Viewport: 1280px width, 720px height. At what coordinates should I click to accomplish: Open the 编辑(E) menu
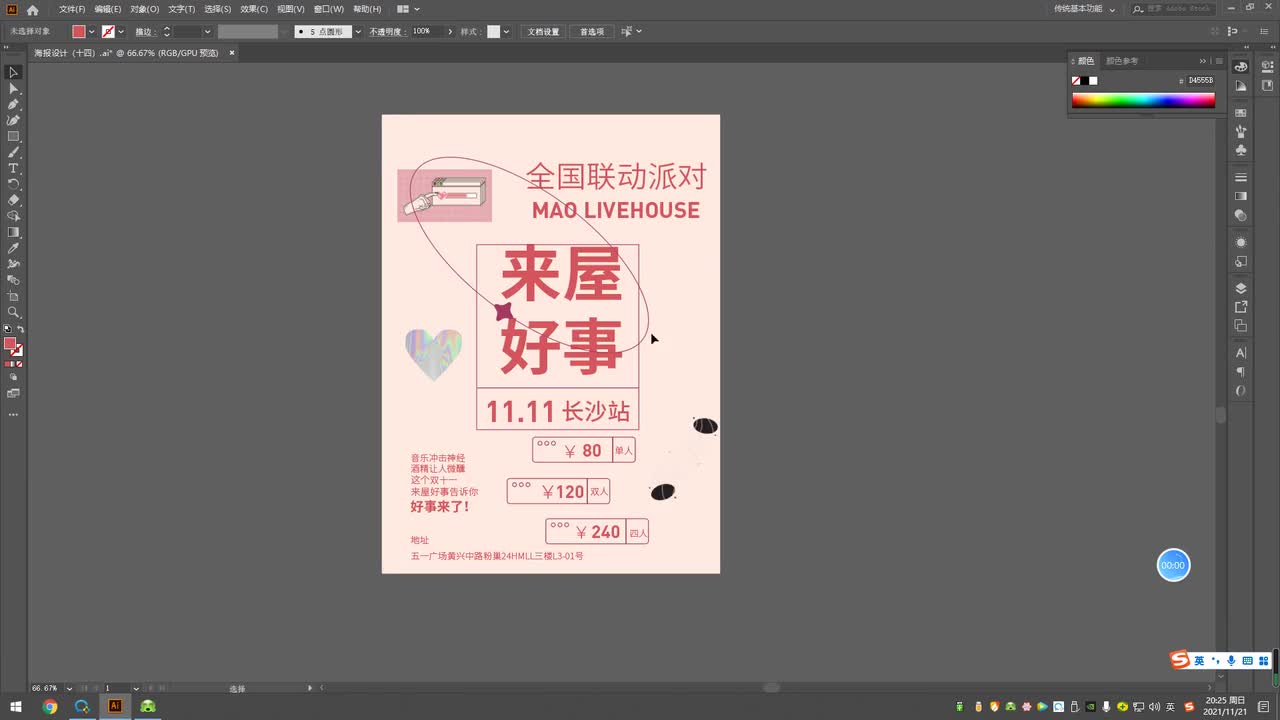point(108,9)
